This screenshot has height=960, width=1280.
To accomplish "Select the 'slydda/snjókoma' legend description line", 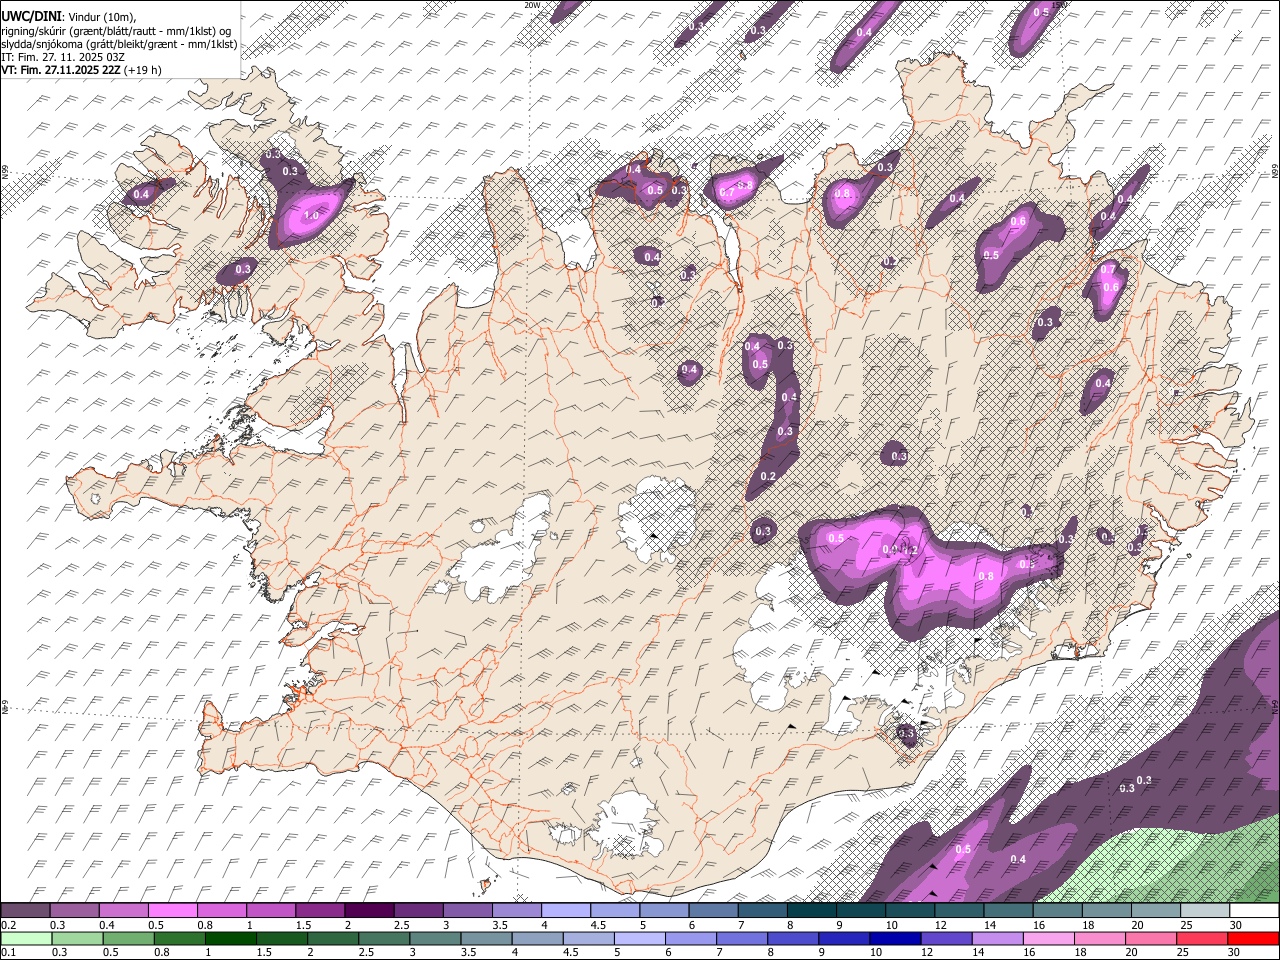I will (119, 44).
